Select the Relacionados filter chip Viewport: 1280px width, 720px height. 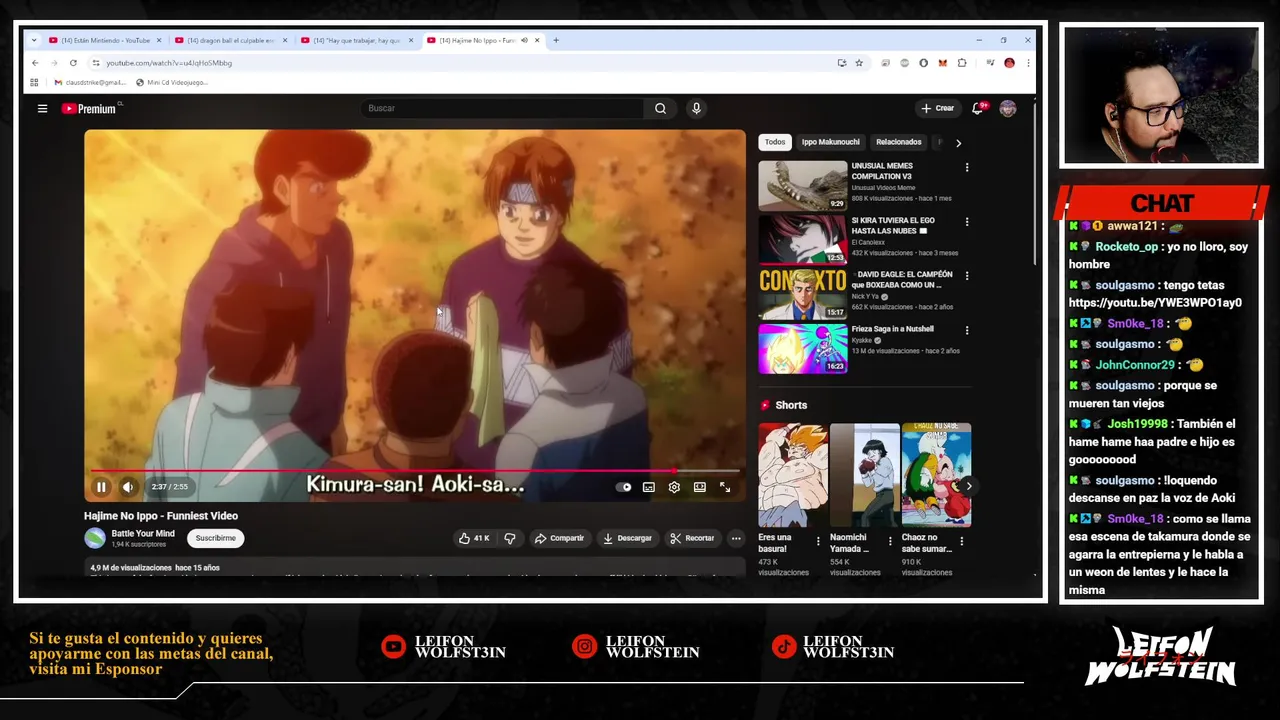(899, 142)
